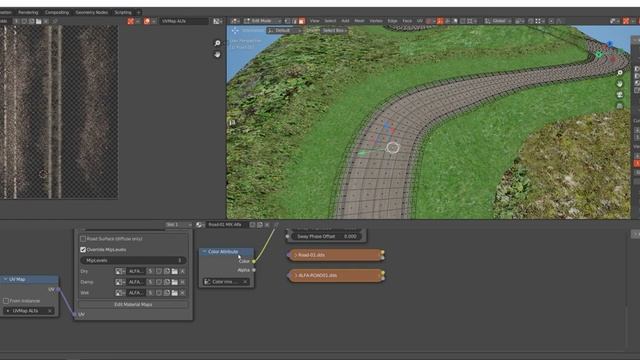Collapse the UV Map node
This screenshot has height=360, width=640.
6,279
